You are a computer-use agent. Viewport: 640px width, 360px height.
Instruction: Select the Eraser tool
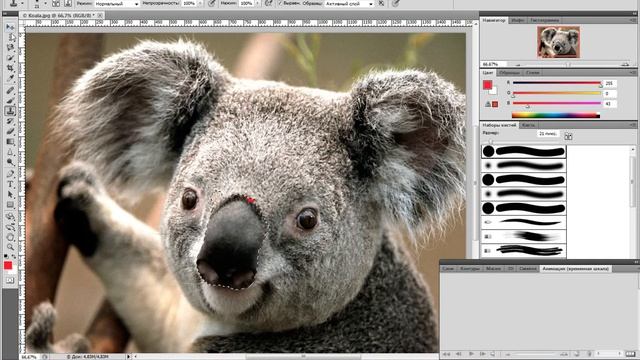click(10, 131)
